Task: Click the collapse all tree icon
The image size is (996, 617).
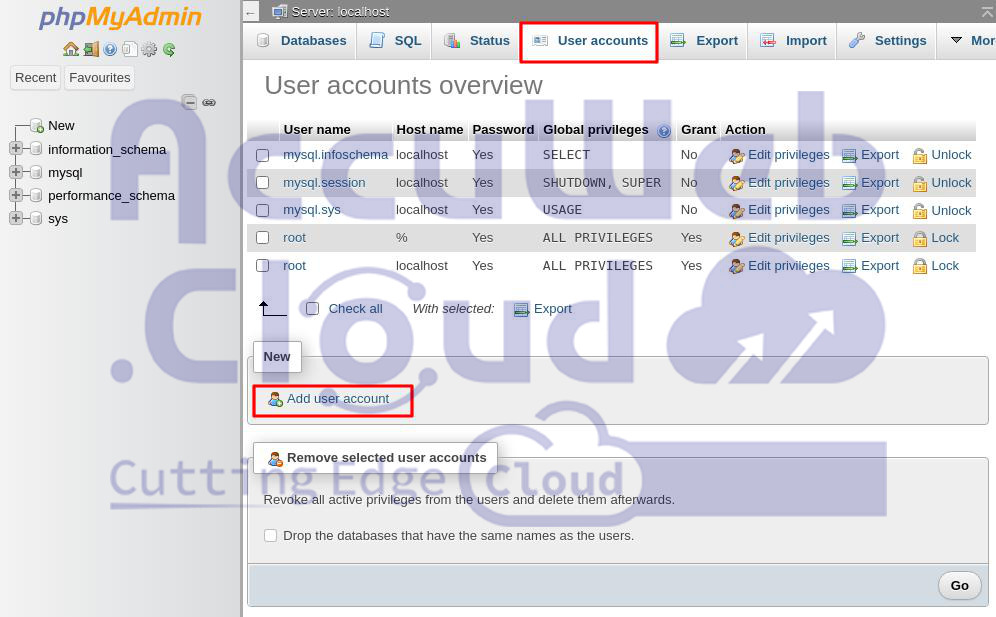Action: (189, 102)
